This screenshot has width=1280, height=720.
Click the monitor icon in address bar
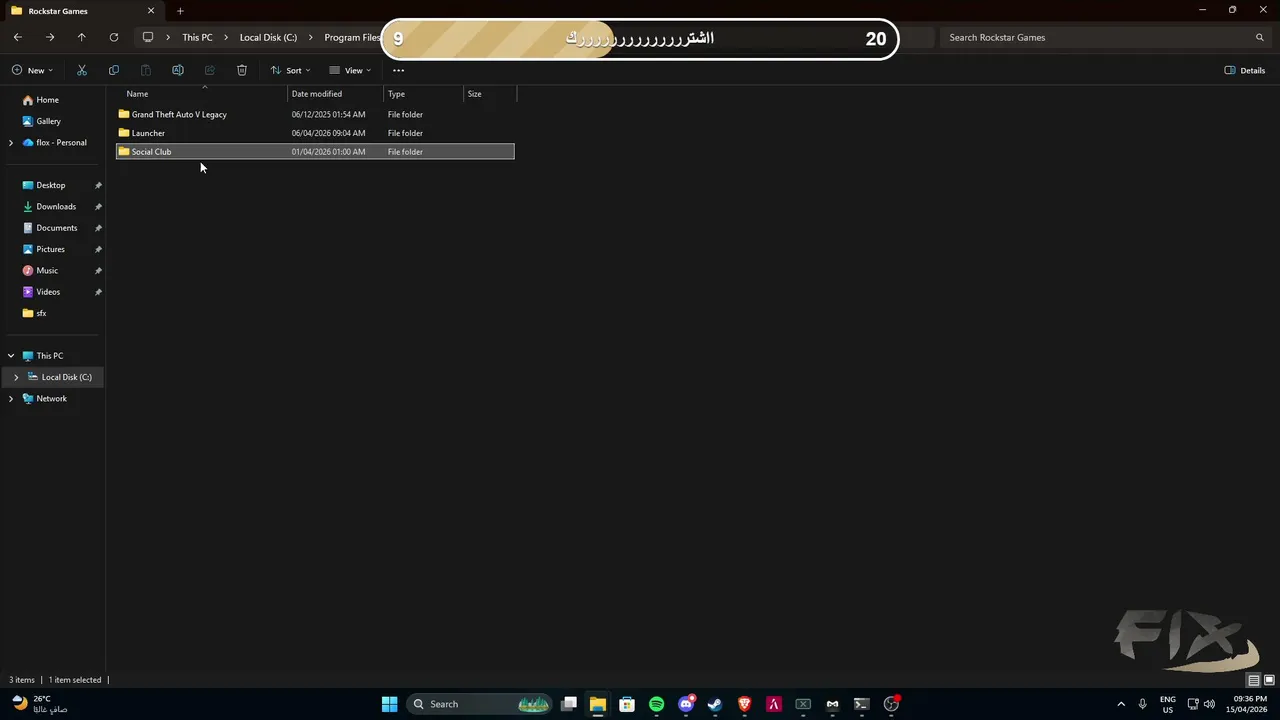[x=148, y=37]
